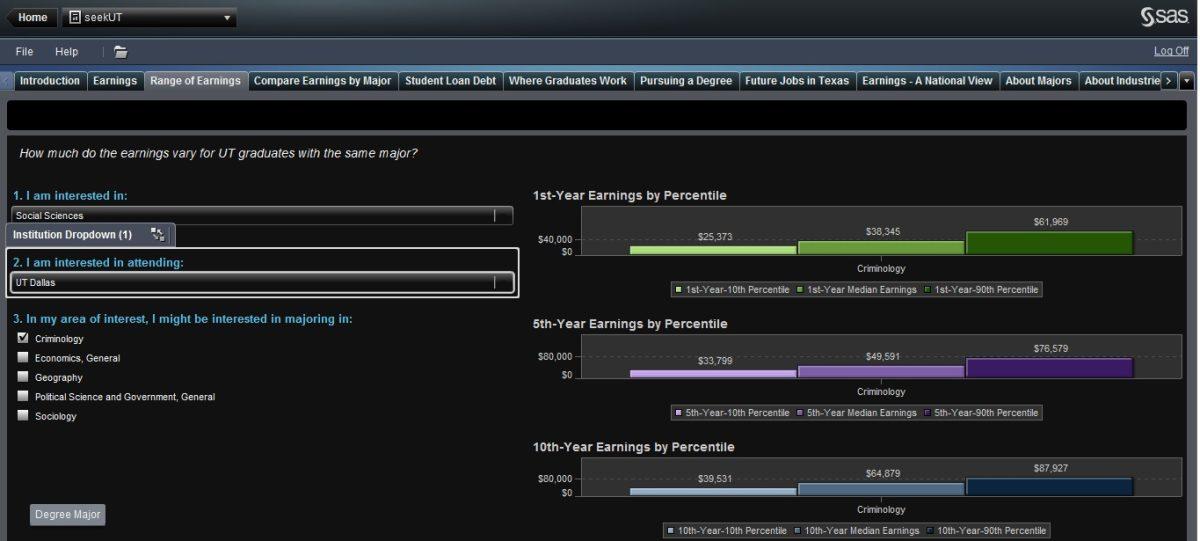Check the Economics, General checkbox
The height and width of the screenshot is (541, 1200).
click(x=23, y=357)
